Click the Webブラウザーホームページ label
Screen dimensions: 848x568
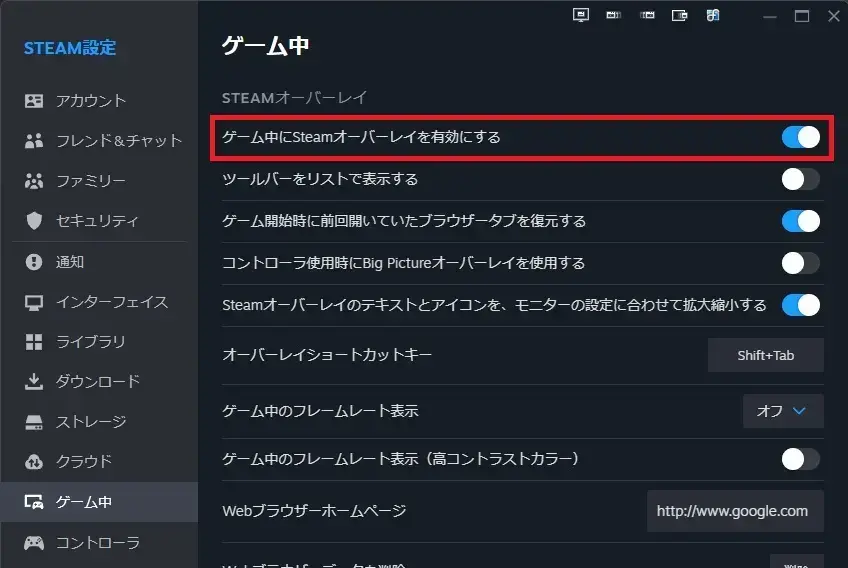[314, 511]
